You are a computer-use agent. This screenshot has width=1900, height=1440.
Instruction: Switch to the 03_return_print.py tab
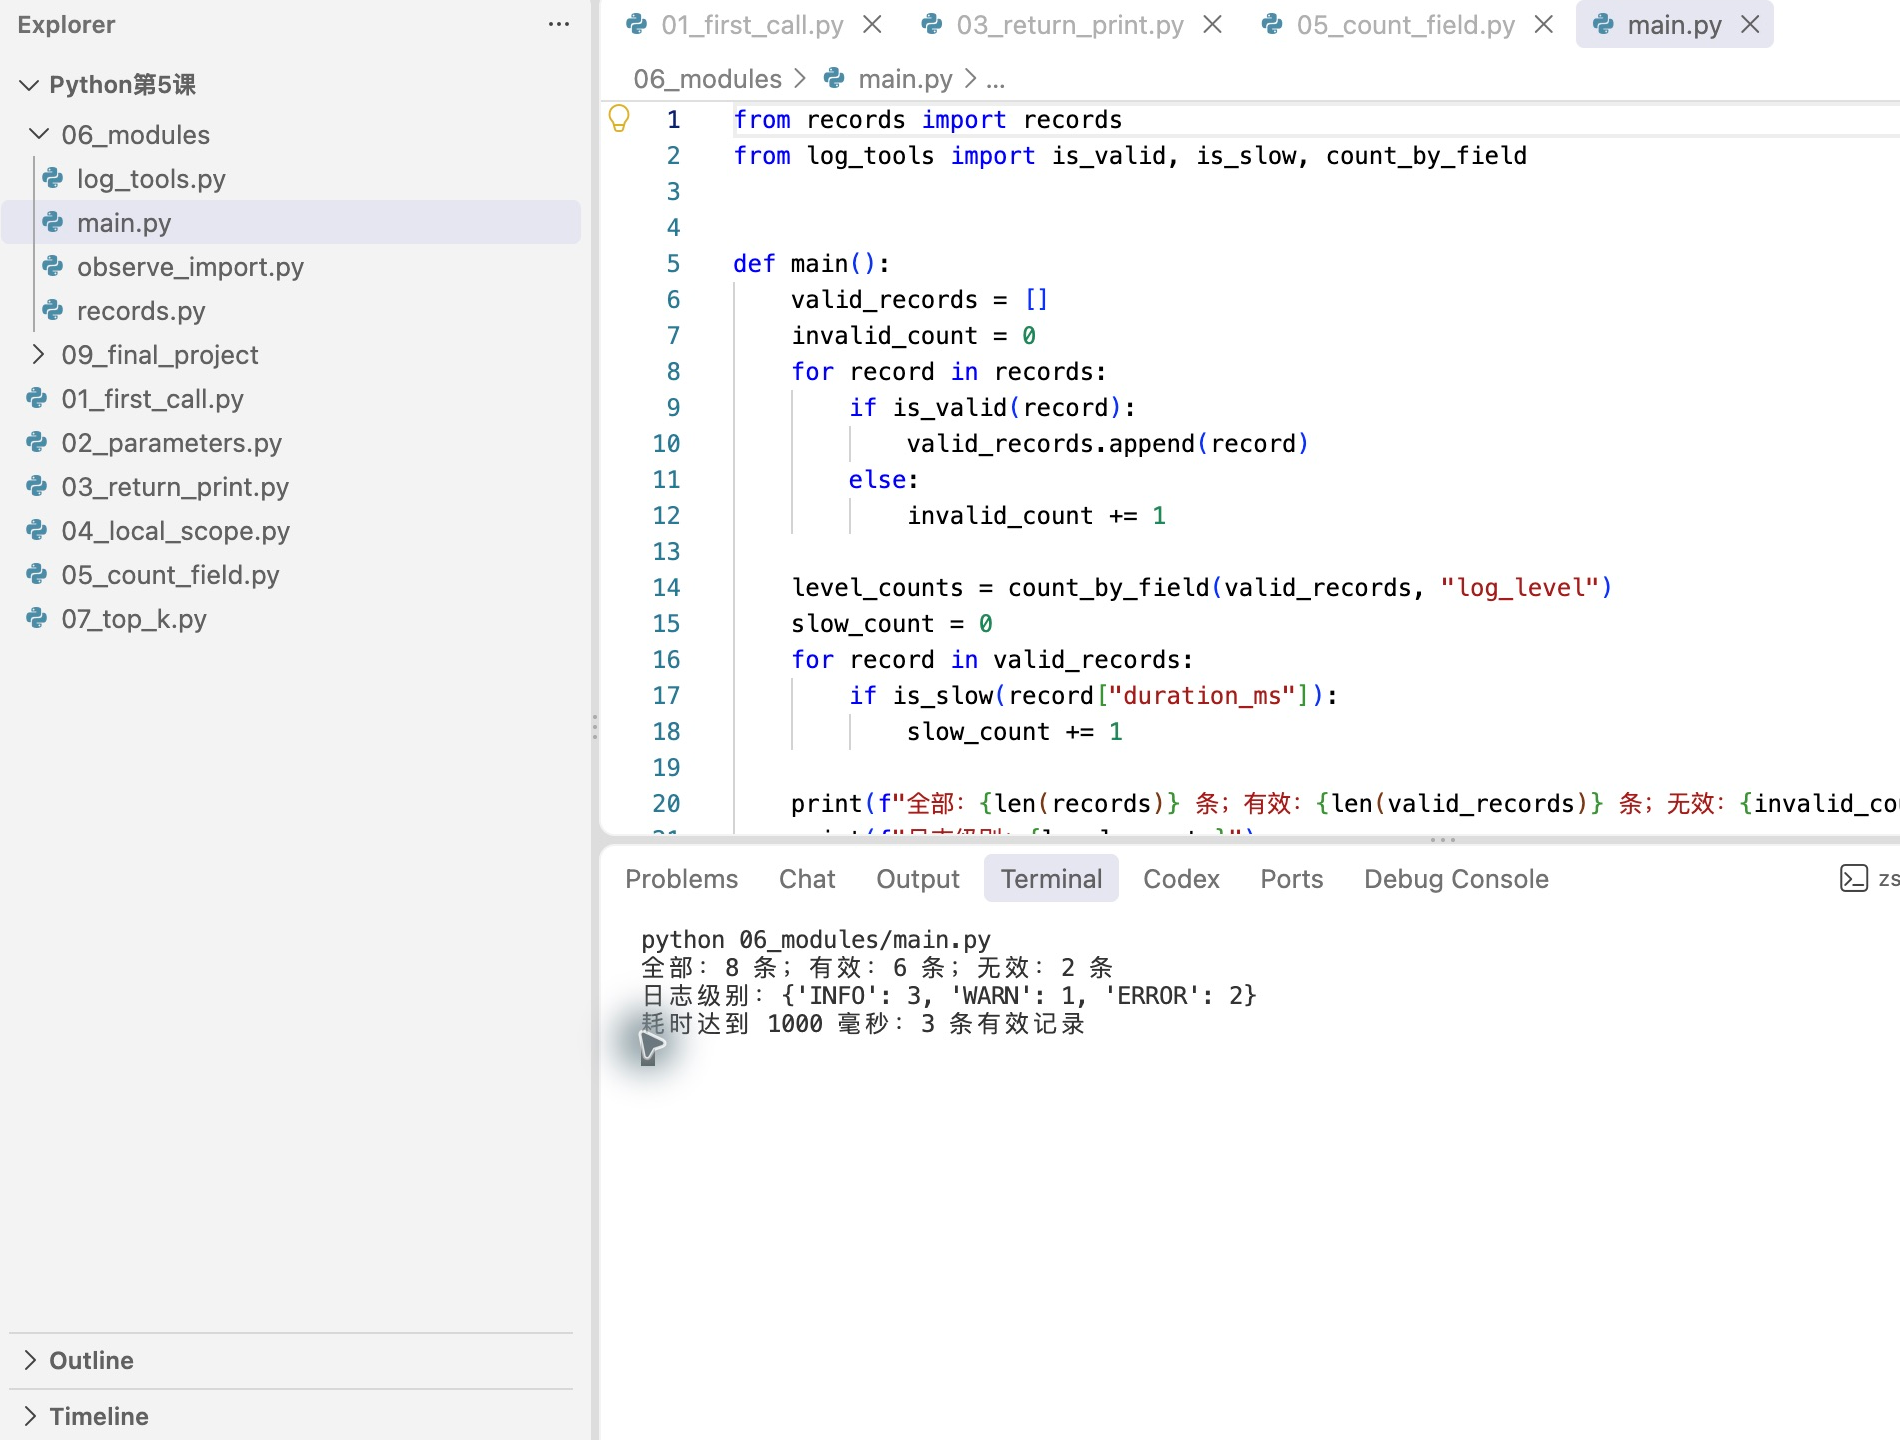(1070, 25)
